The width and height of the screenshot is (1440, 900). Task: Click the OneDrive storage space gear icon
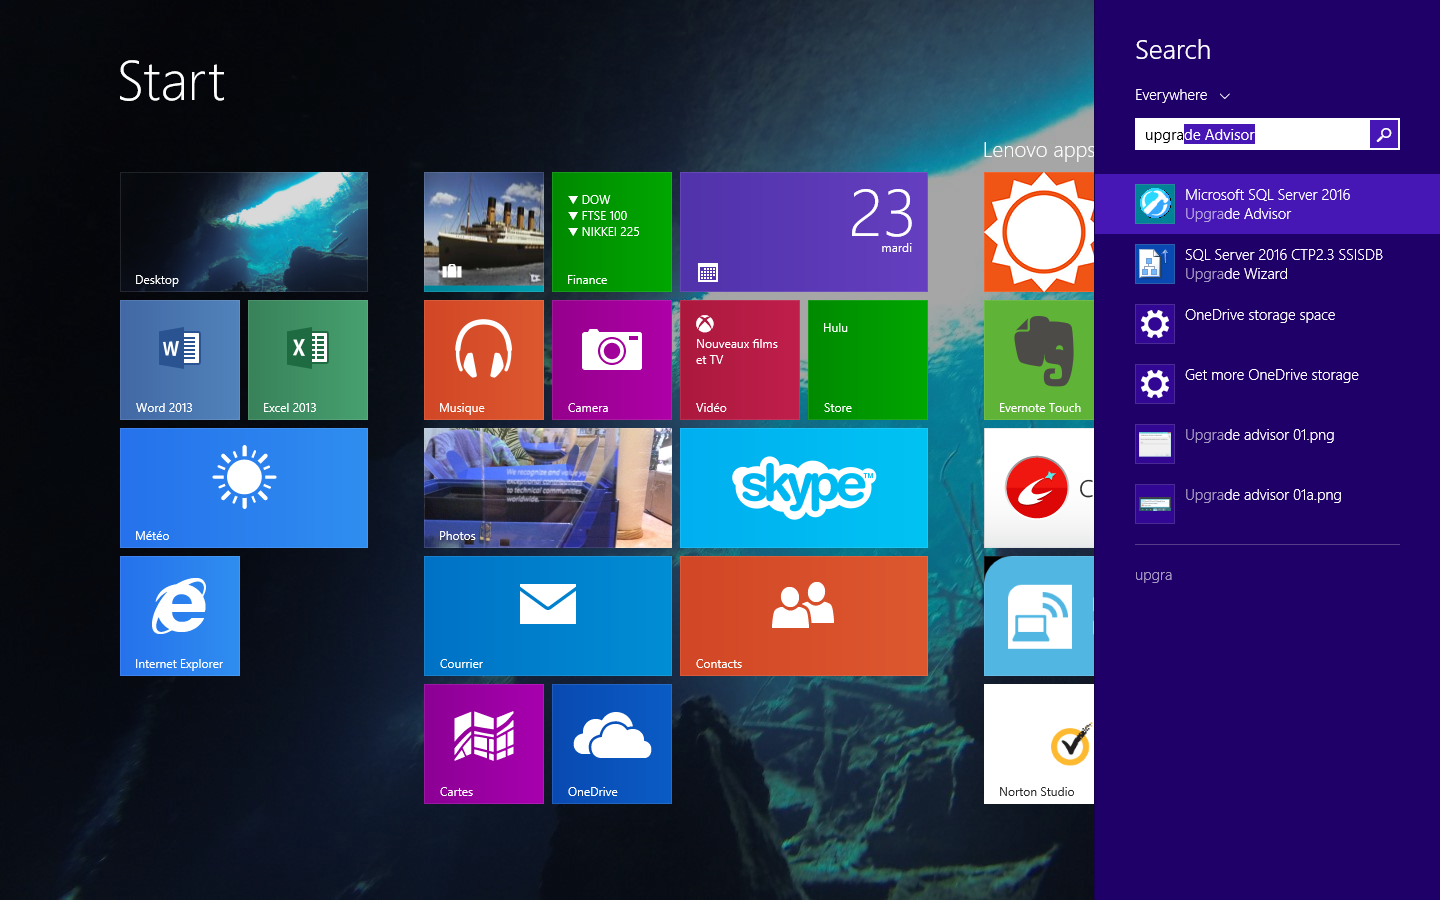(x=1155, y=324)
